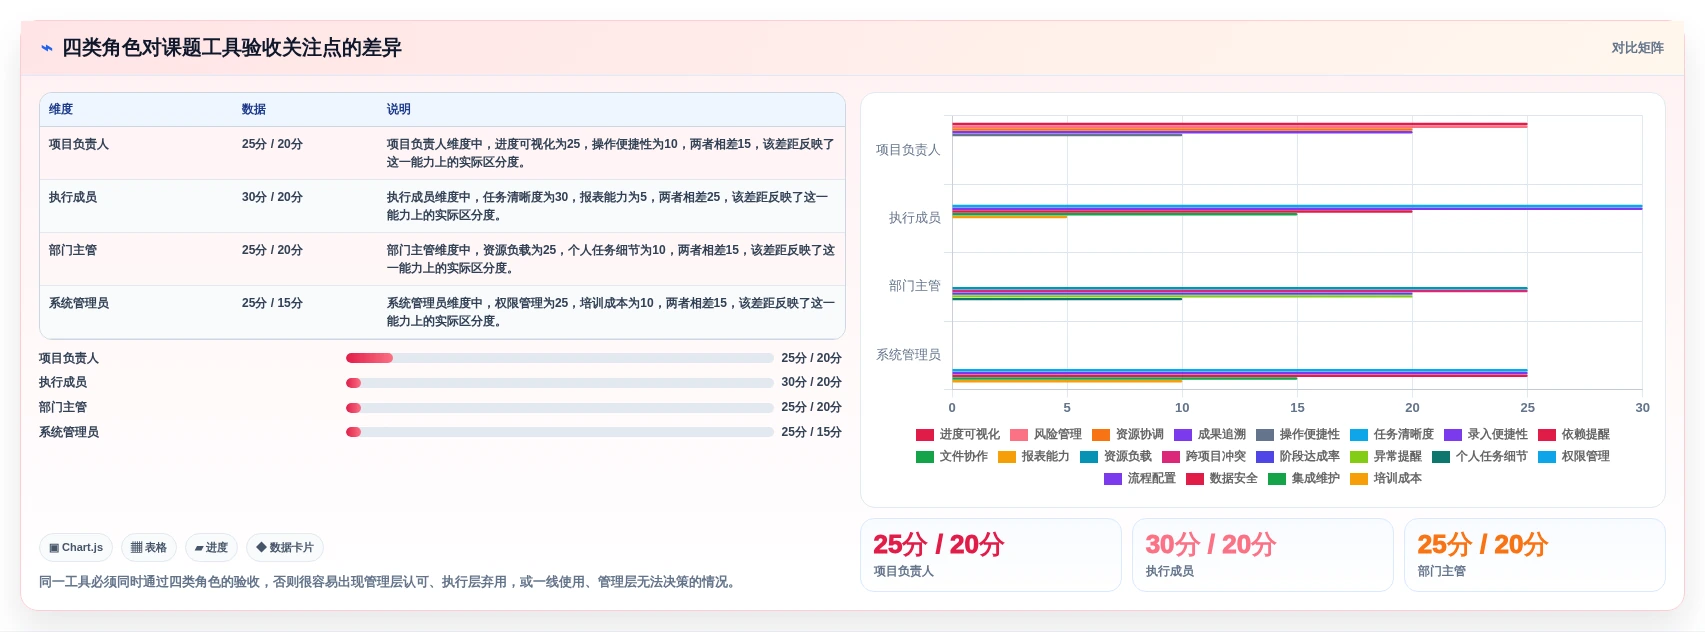Toggle the 报表能力 legend item
Image resolution: width=1705 pixels, height=632 pixels.
pos(1034,456)
